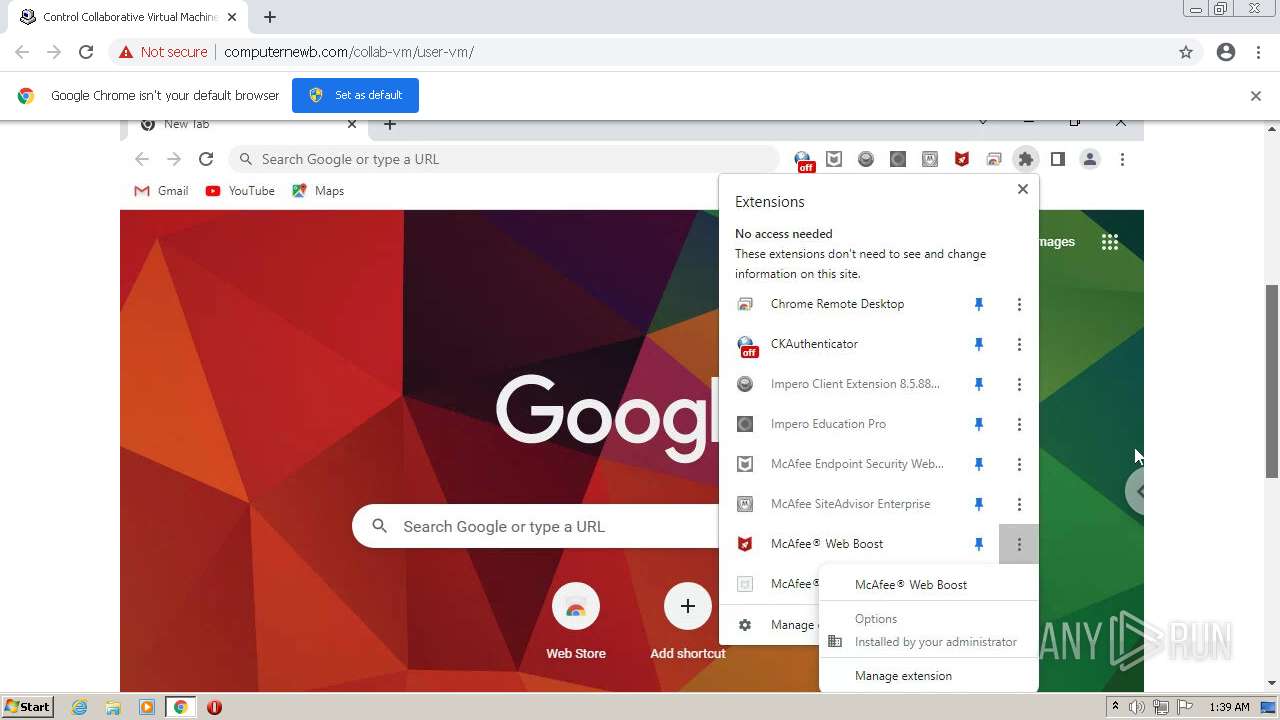
Task: Reload the inner New Tab page
Action: click(206, 159)
